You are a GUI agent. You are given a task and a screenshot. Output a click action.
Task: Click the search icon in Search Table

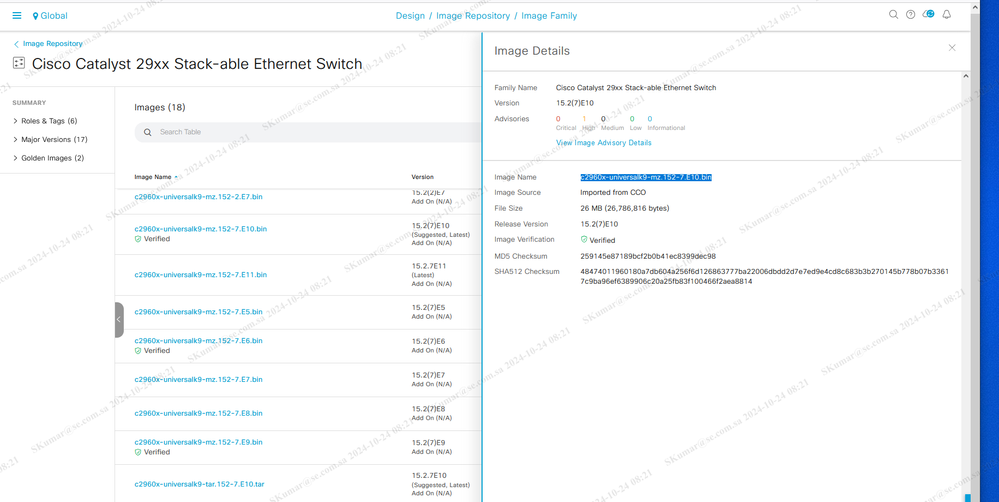click(x=148, y=133)
